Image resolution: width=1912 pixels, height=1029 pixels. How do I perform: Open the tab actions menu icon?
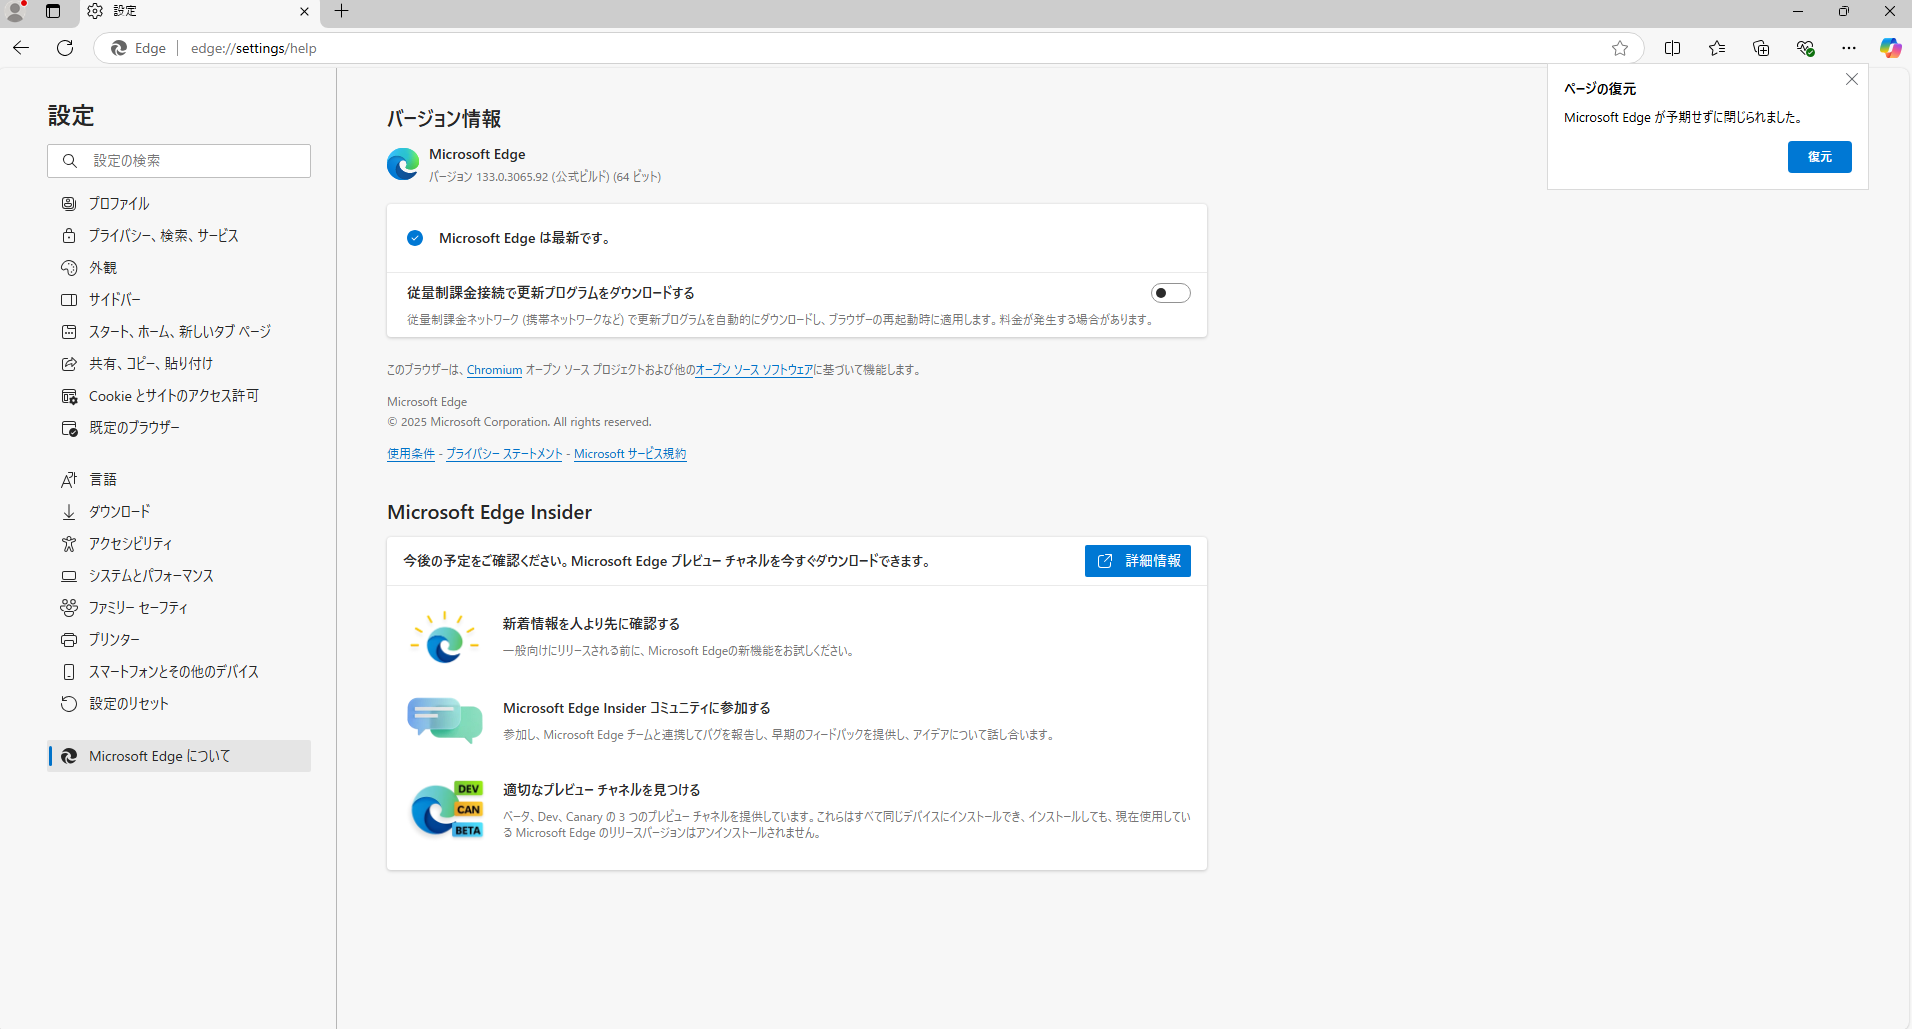click(x=53, y=11)
